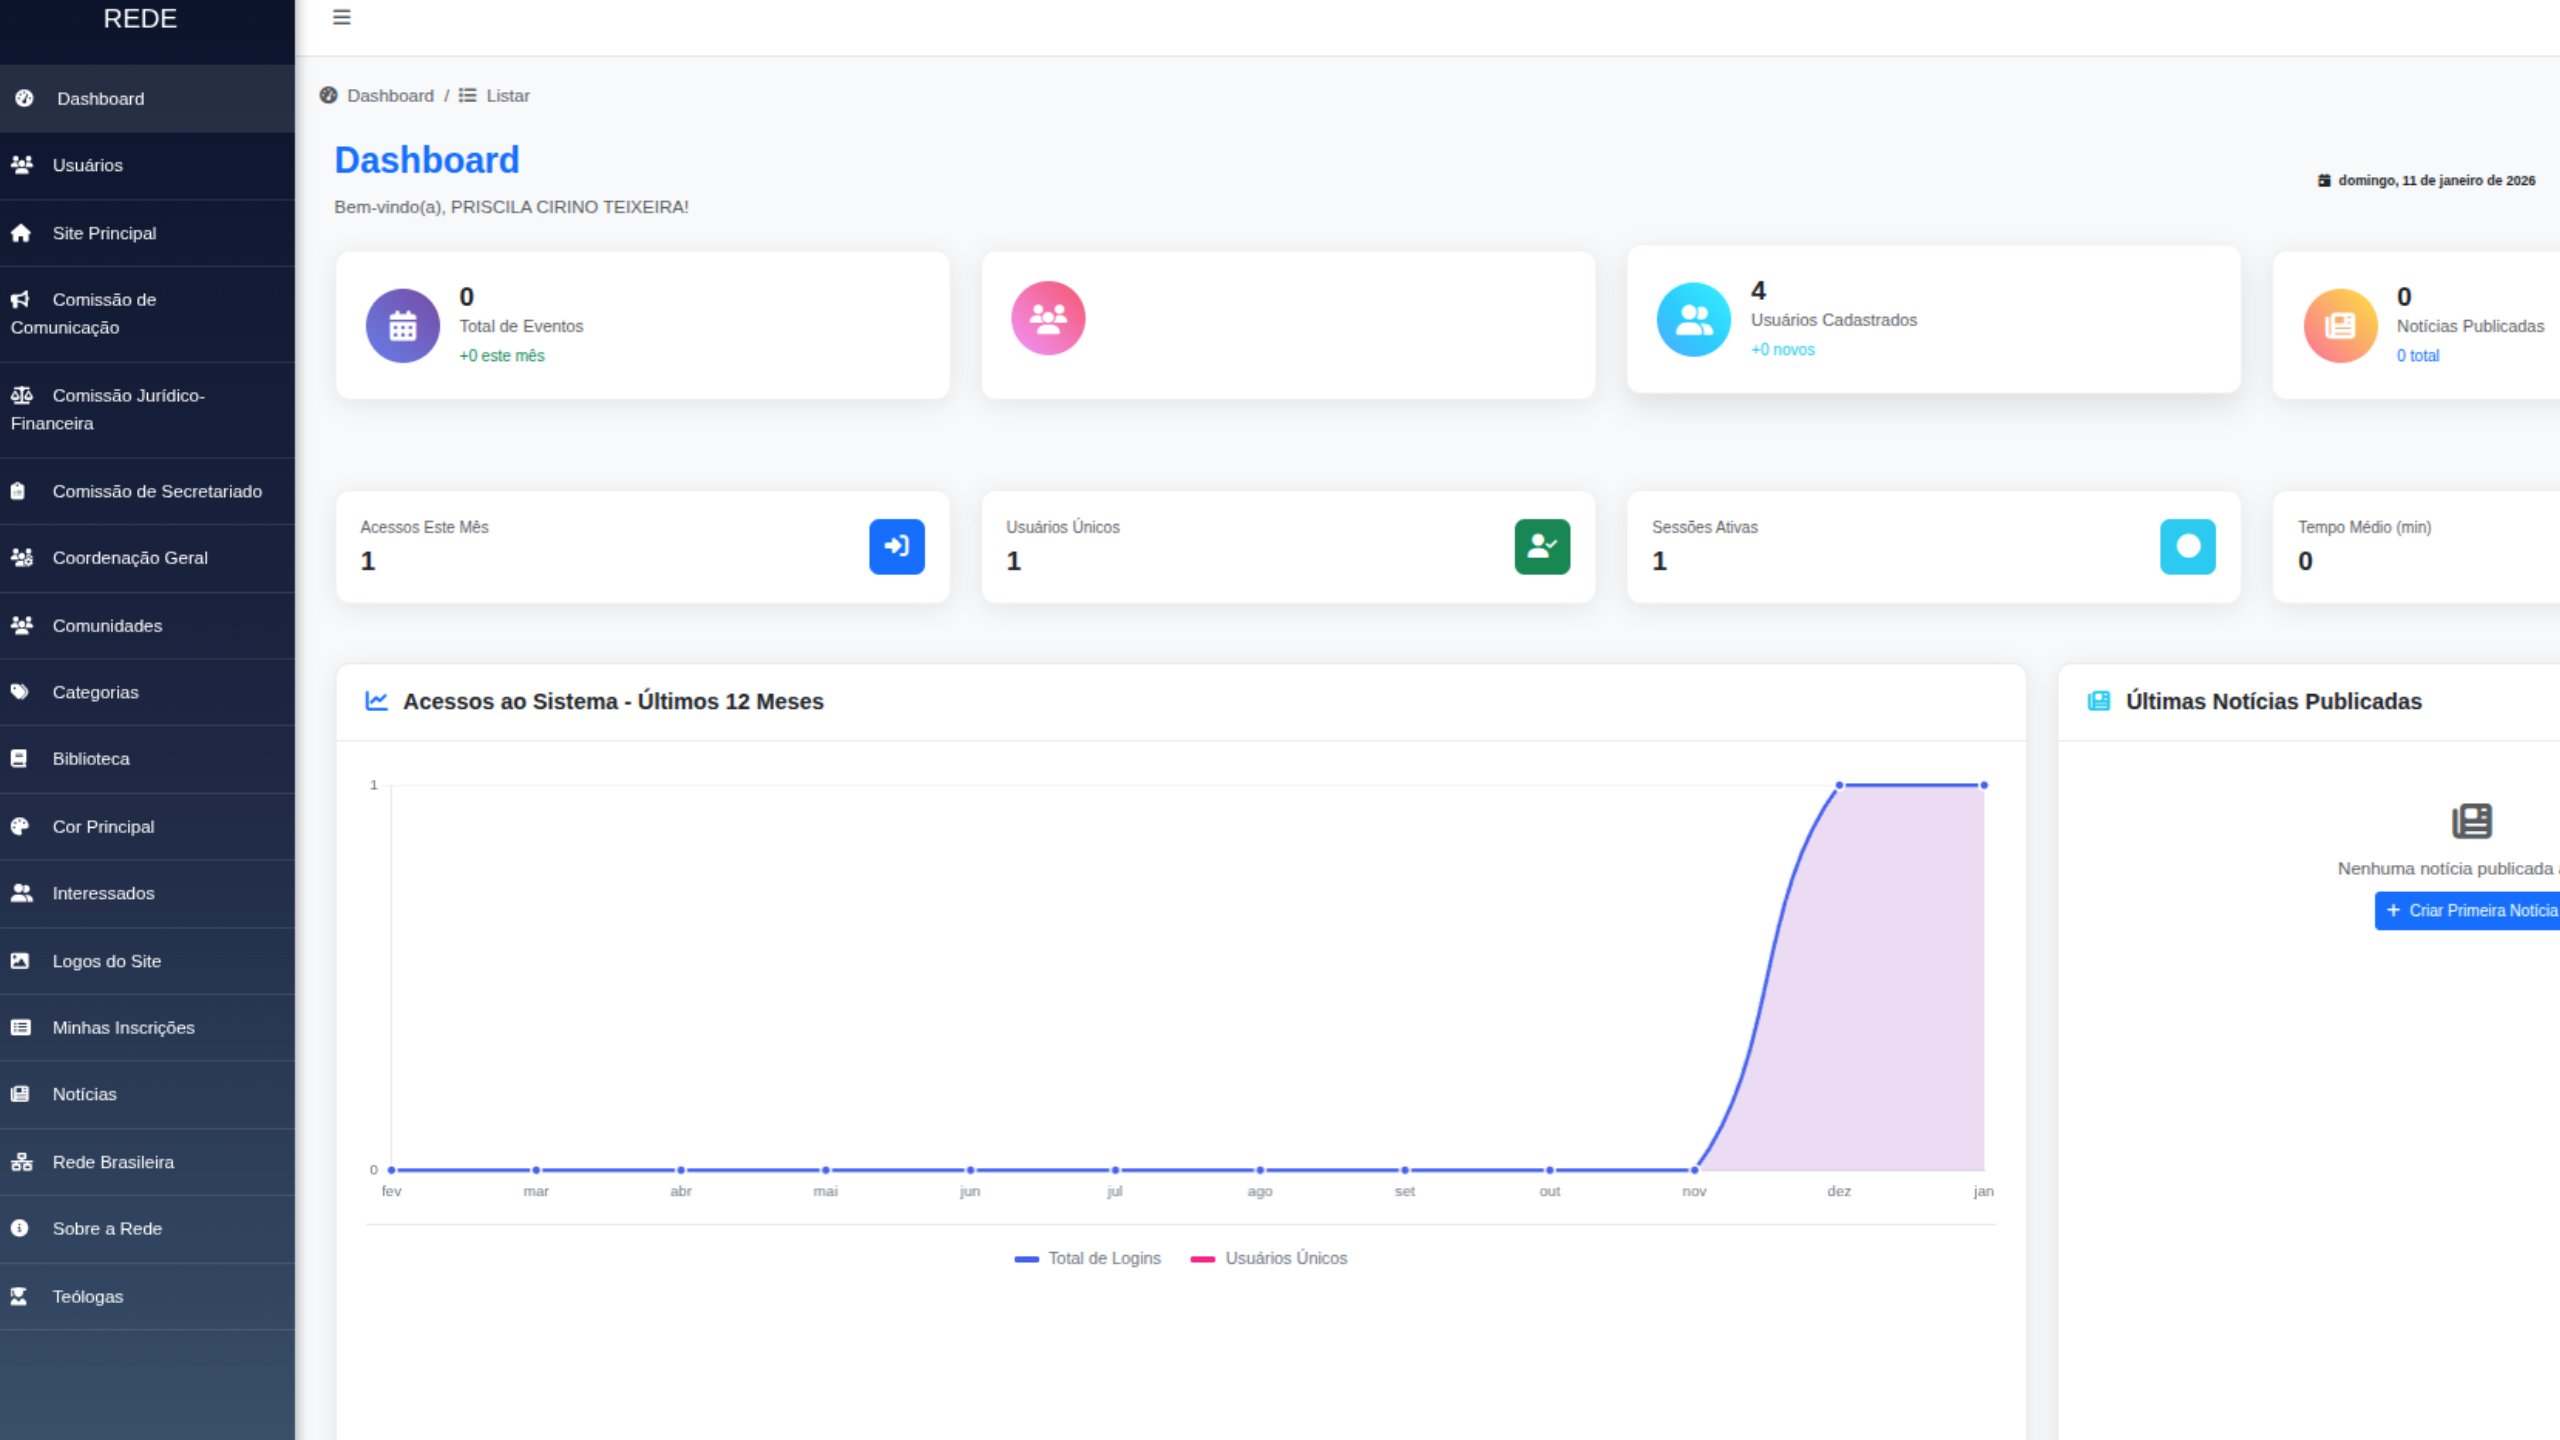The image size is (2560, 1440).
Task: Click the Listar breadcrumb link
Action: point(508,96)
